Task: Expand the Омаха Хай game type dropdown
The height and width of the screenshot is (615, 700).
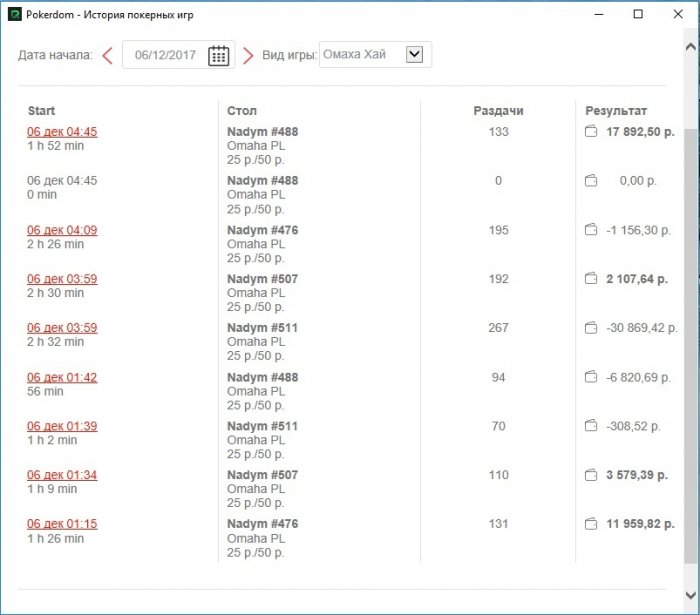Action: pyautogui.click(x=415, y=55)
